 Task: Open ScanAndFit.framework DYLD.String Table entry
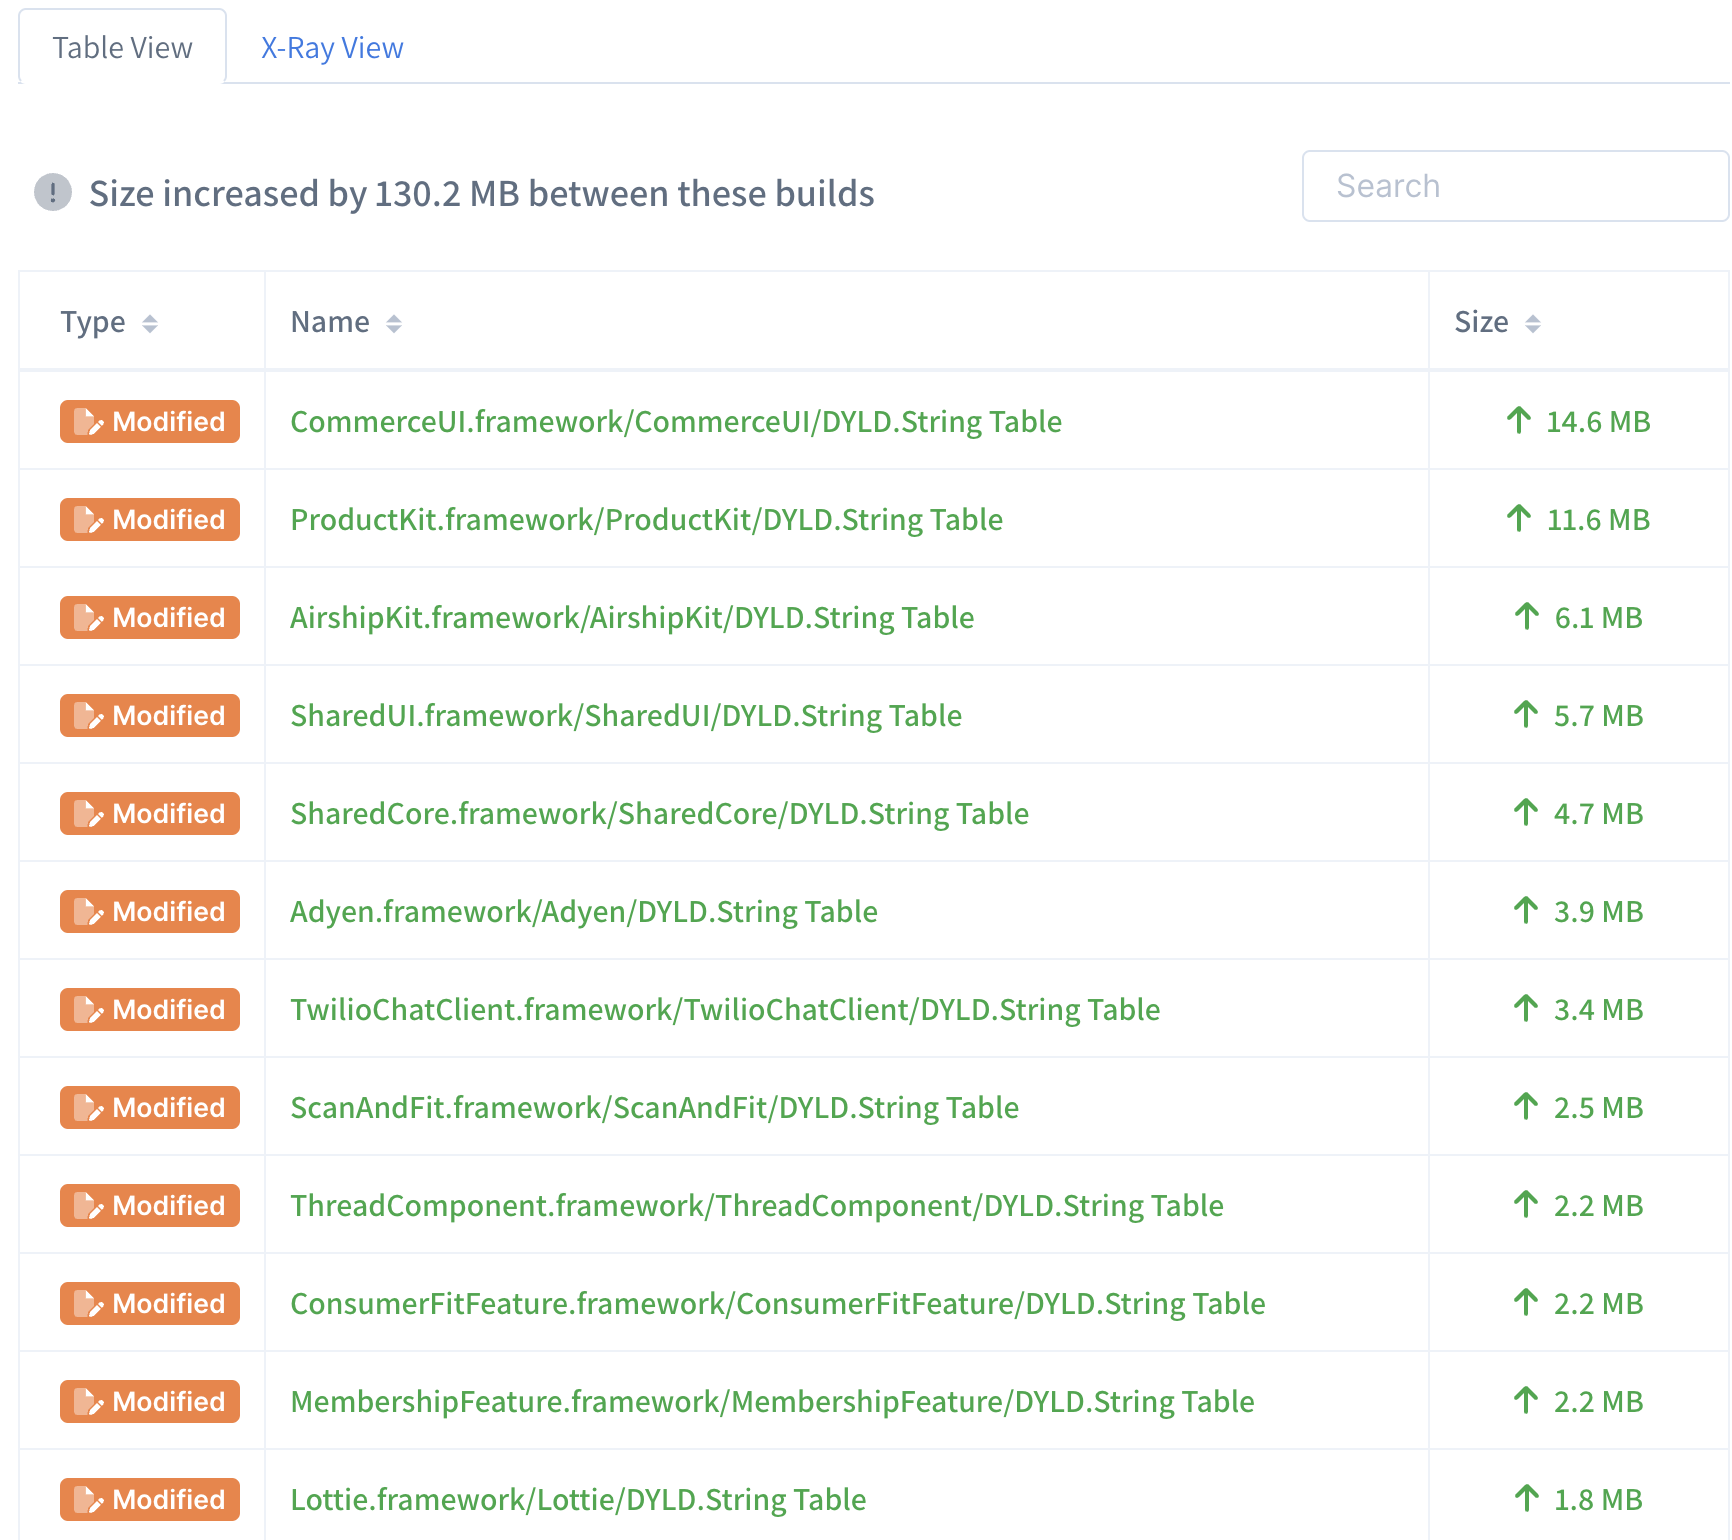pyautogui.click(x=654, y=1107)
